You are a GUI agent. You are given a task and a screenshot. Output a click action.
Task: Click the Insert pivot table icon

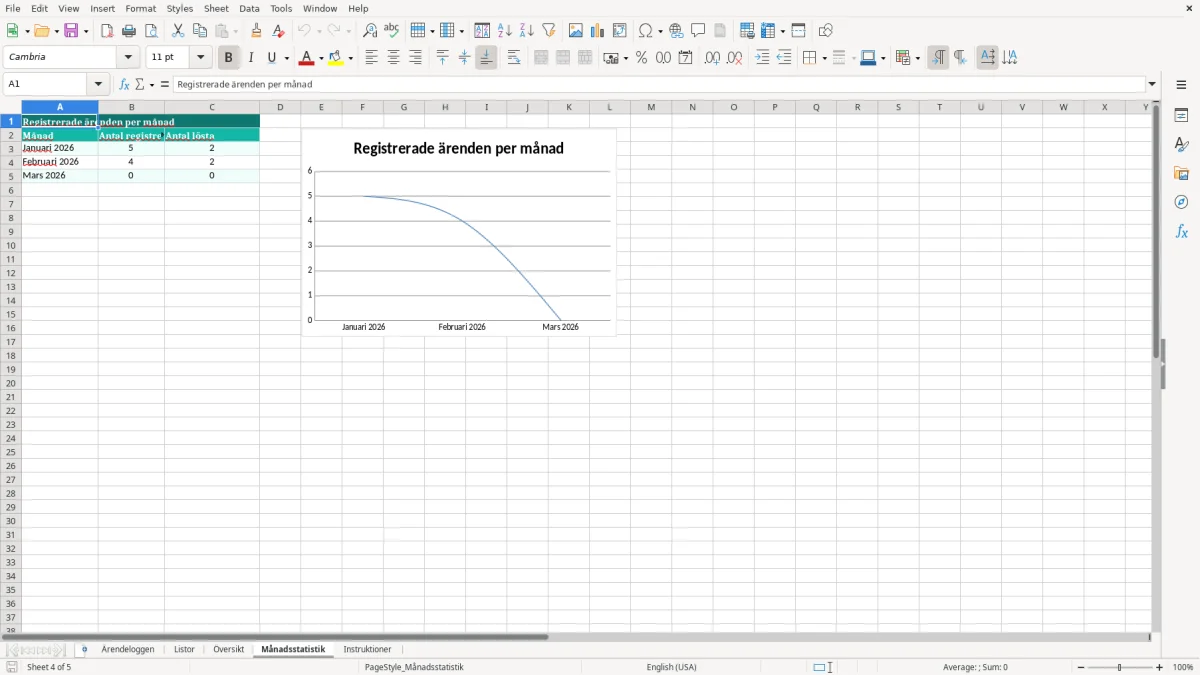point(620,31)
